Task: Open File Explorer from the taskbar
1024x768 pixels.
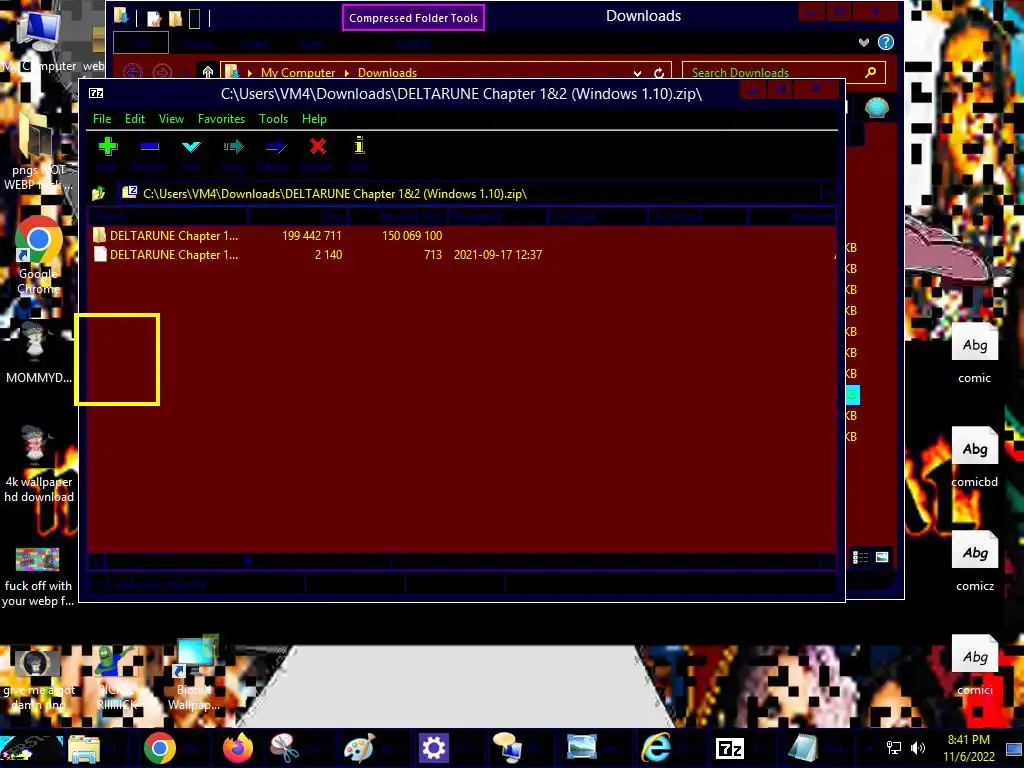Action: [x=84, y=748]
